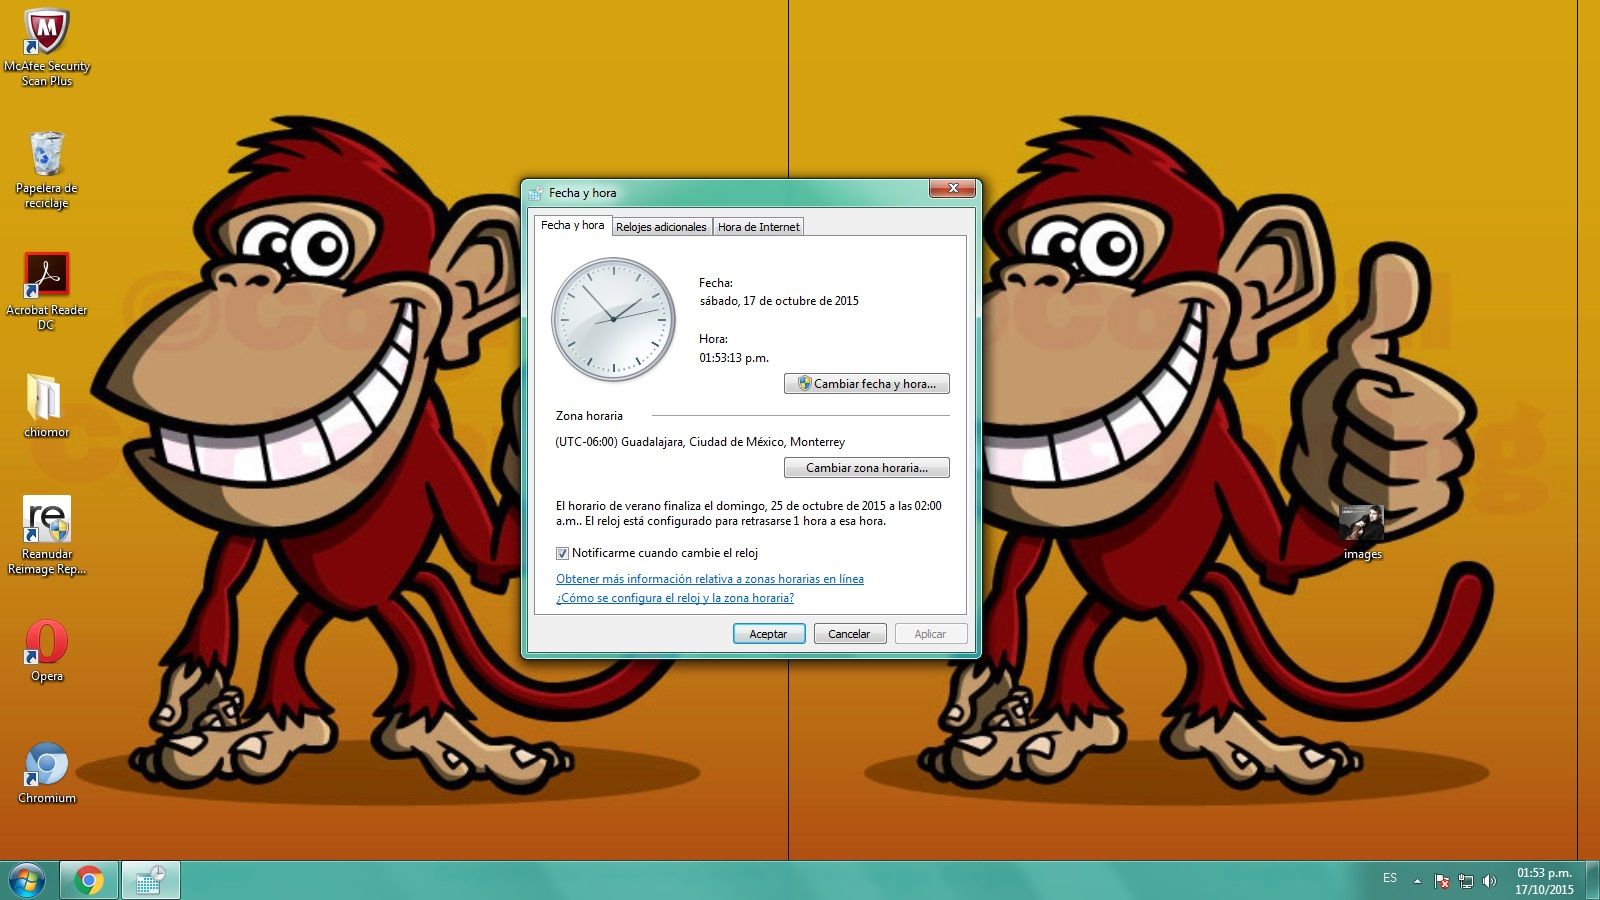Screen dimensions: 1600x900
Task: Launch Reanudar Reimage Repair shortcut
Action: (46, 521)
